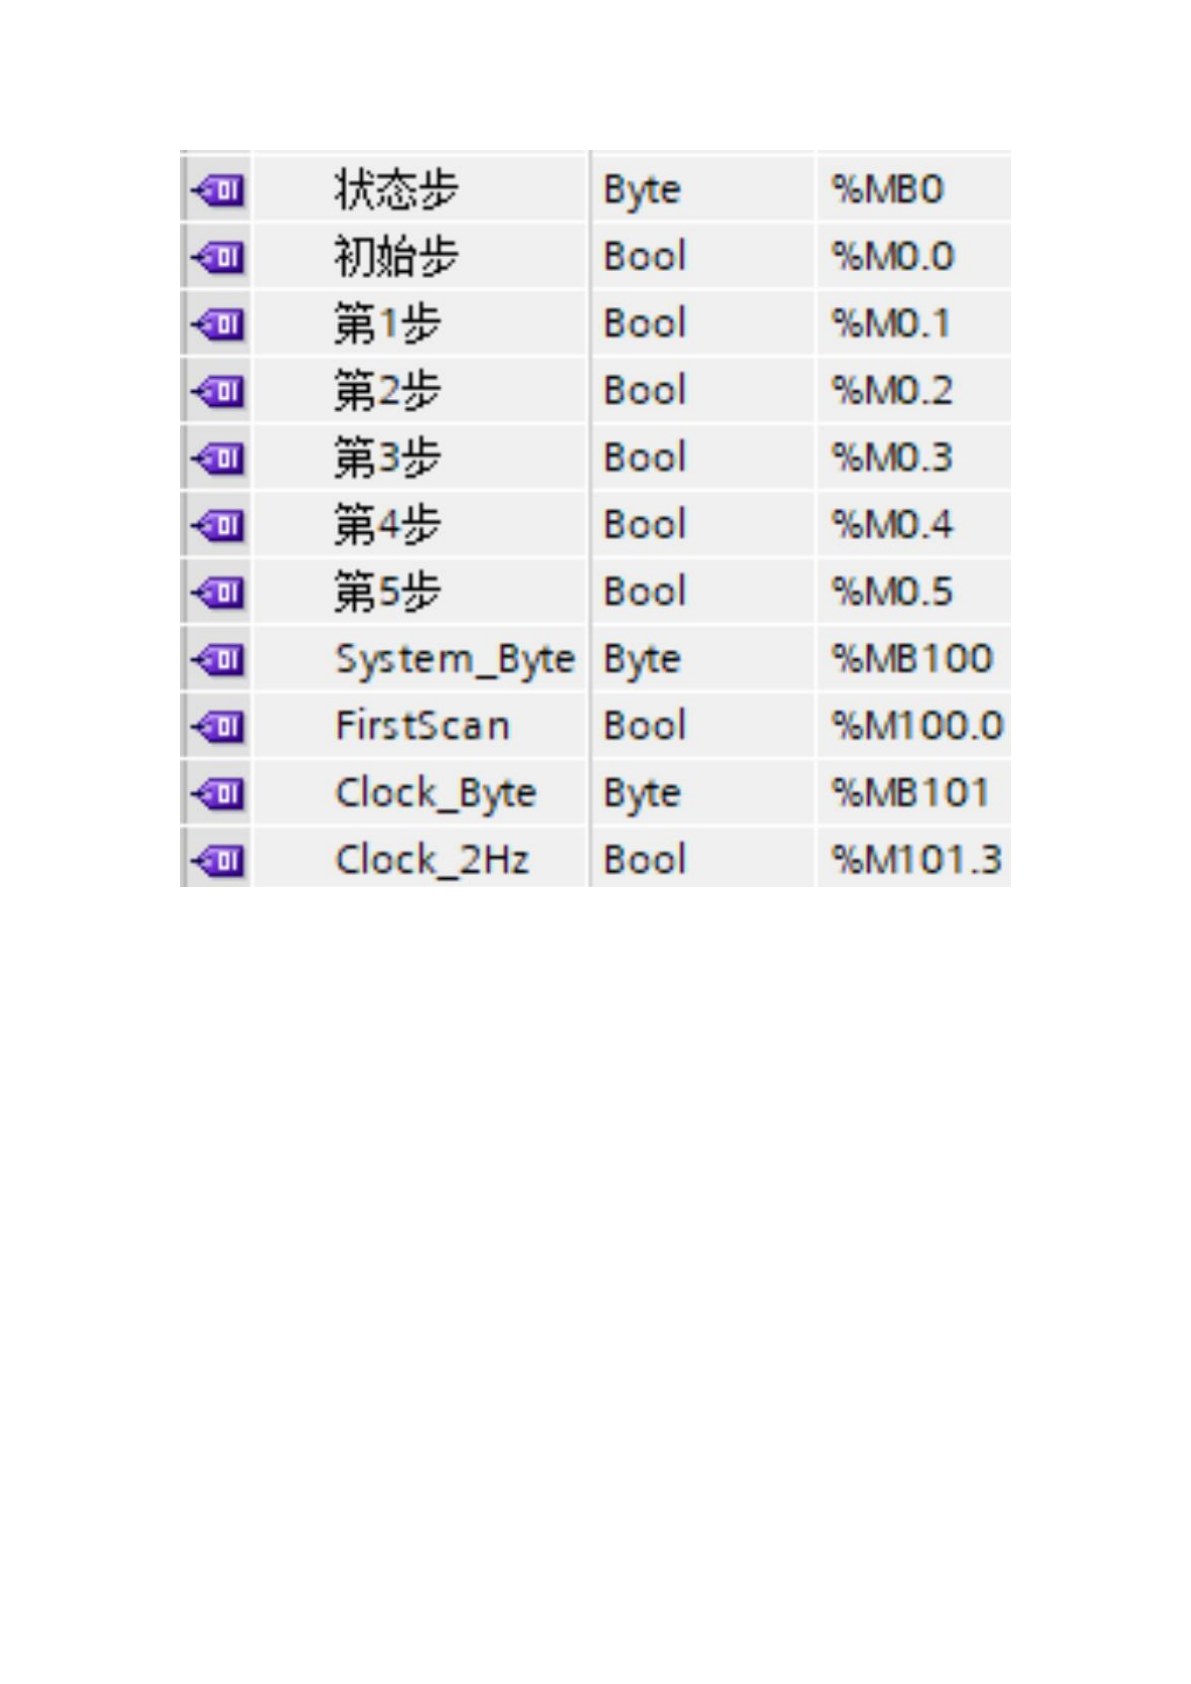Select the FirstScan tag name
Screen dimensions: 1191x1684
[x=422, y=726]
